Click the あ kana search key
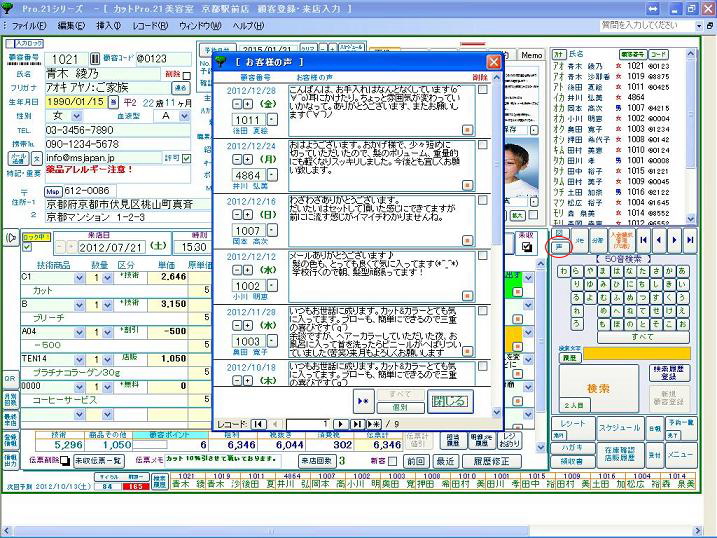The image size is (717, 538). click(682, 271)
